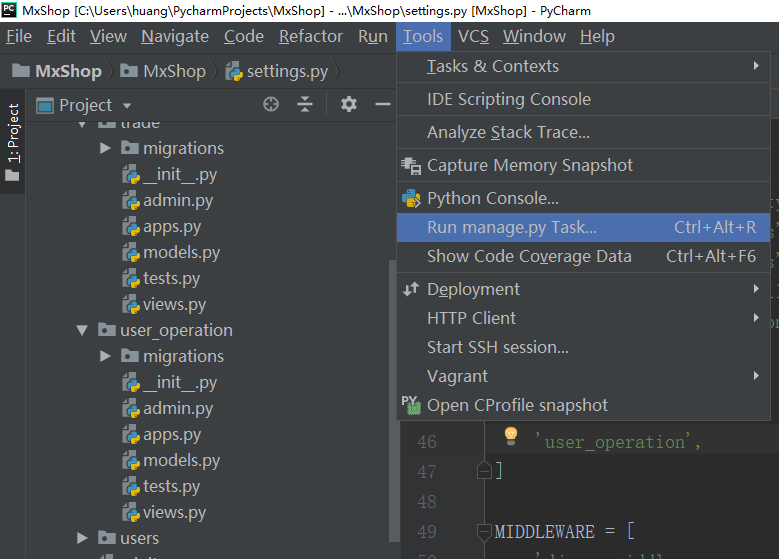This screenshot has height=559, width=779.
Task: Open the Code menu
Action: click(x=243, y=36)
